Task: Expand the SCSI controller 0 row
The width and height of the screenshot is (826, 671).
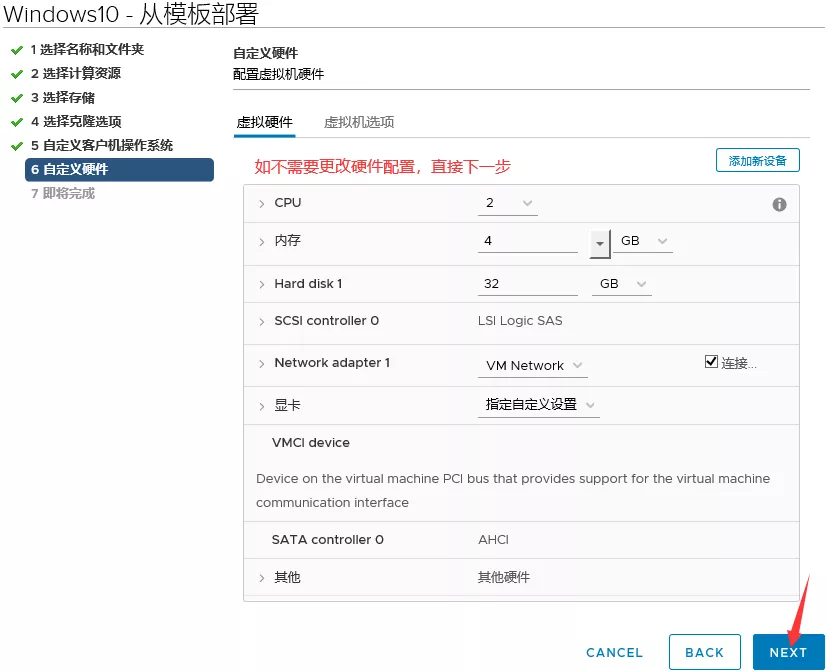Action: pos(262,322)
